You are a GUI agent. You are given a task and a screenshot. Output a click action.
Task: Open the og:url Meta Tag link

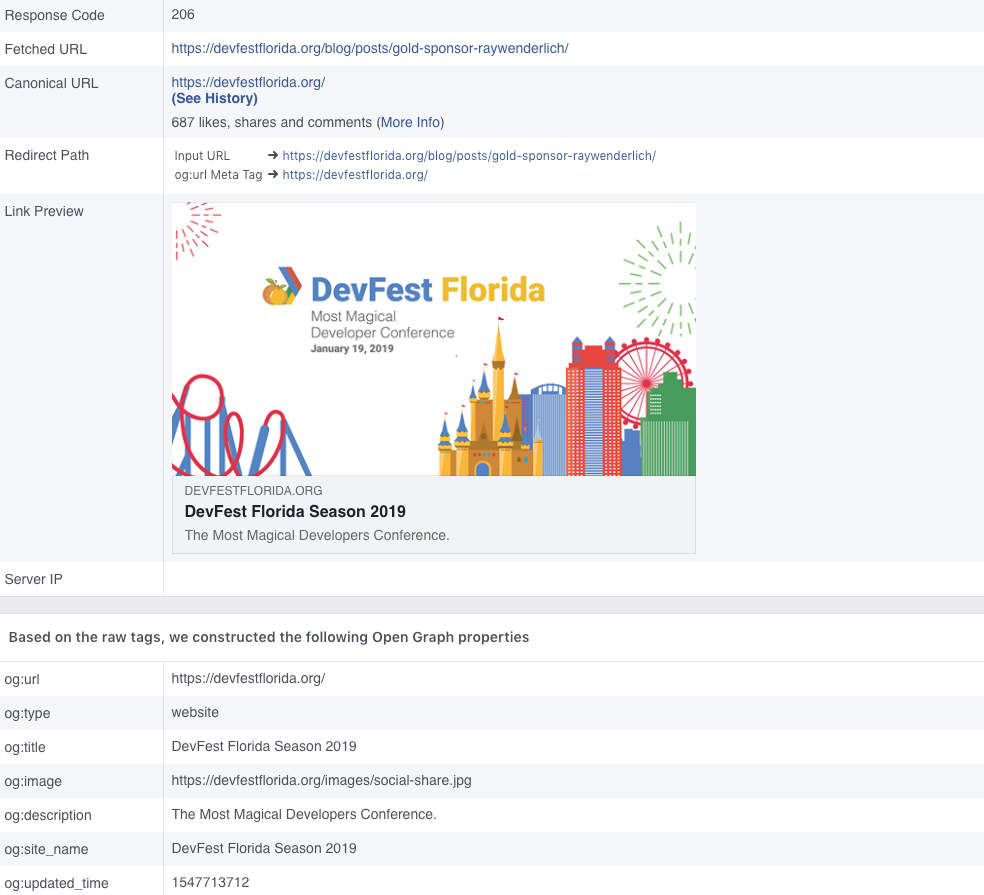[355, 174]
